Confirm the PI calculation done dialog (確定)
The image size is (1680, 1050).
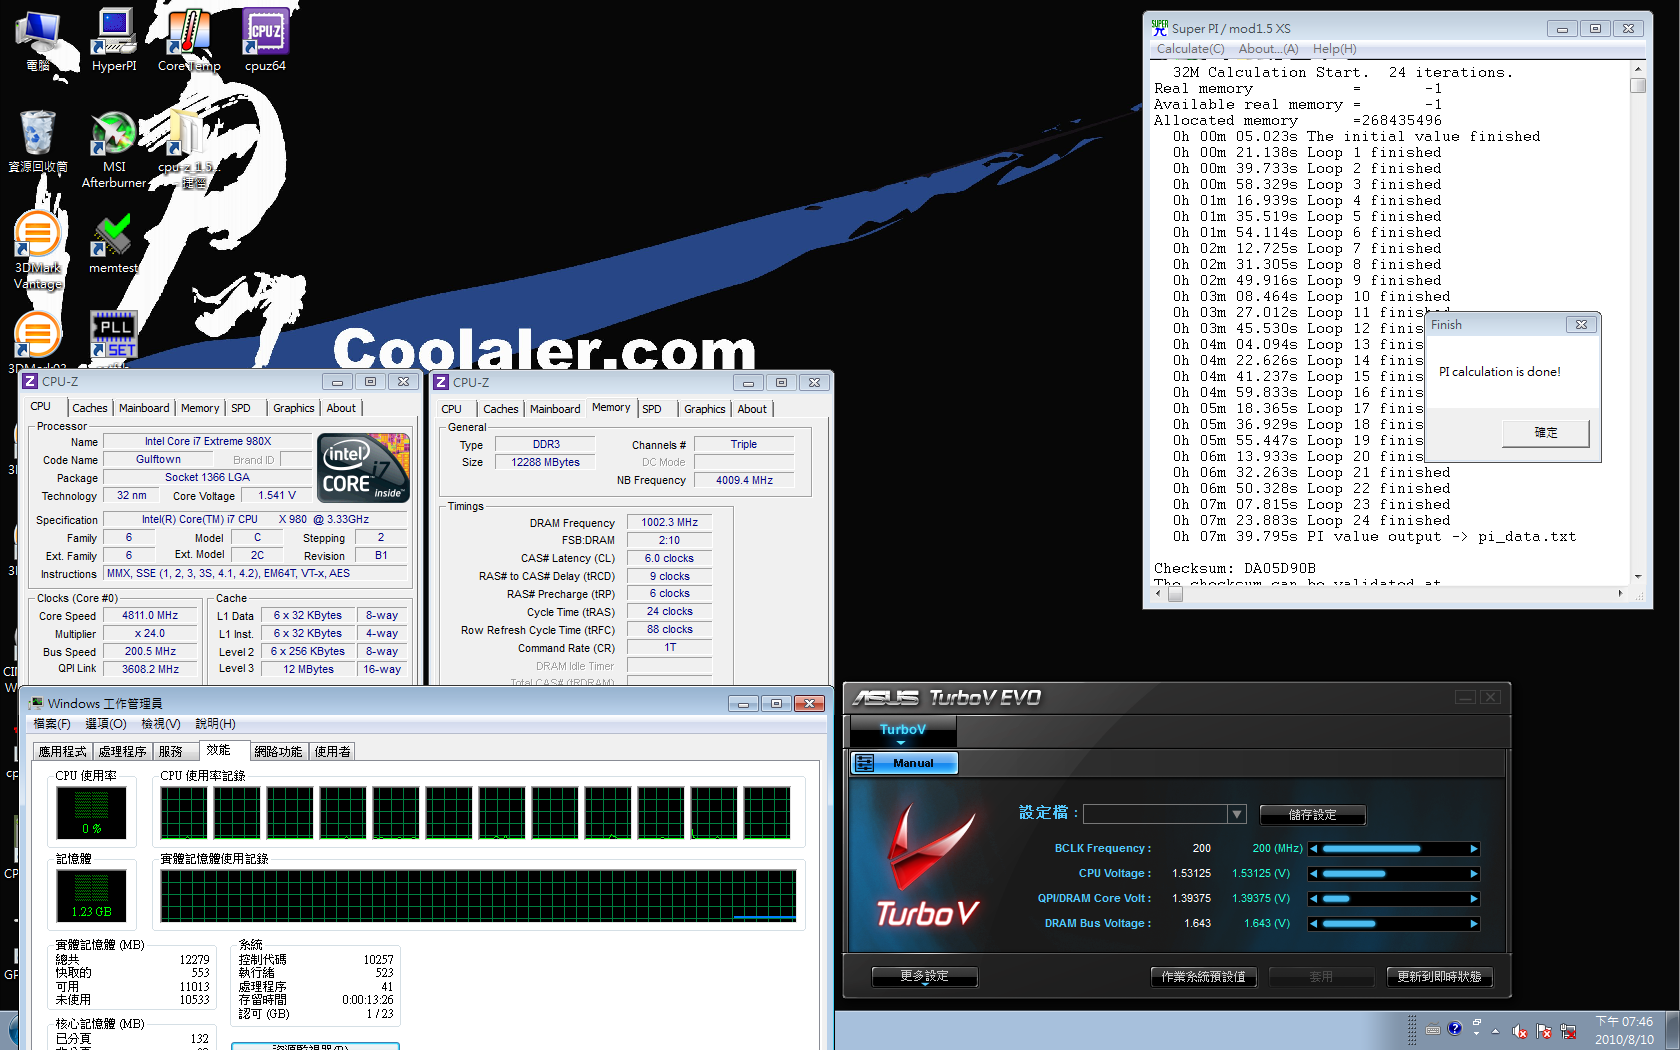point(1545,433)
